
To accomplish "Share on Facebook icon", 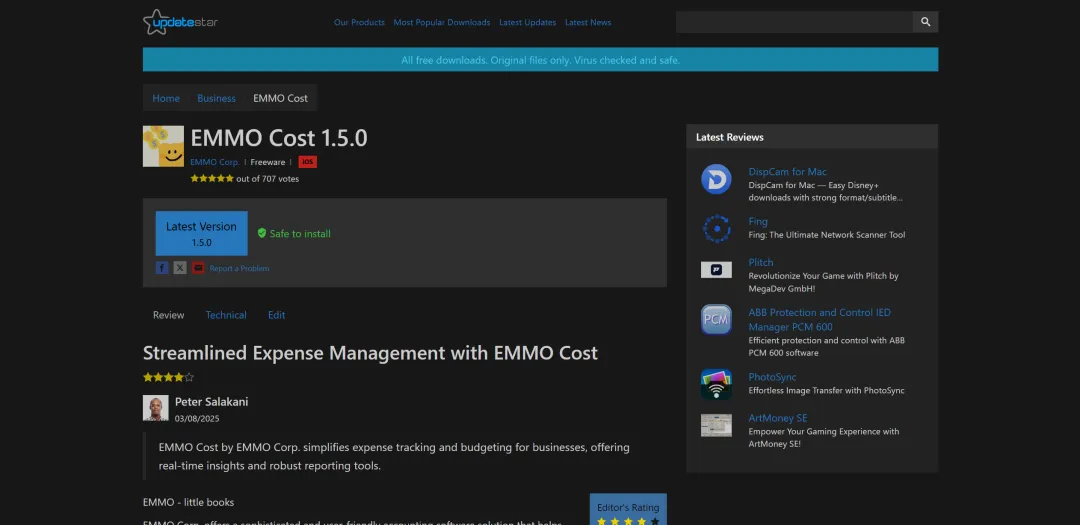I will point(162,268).
